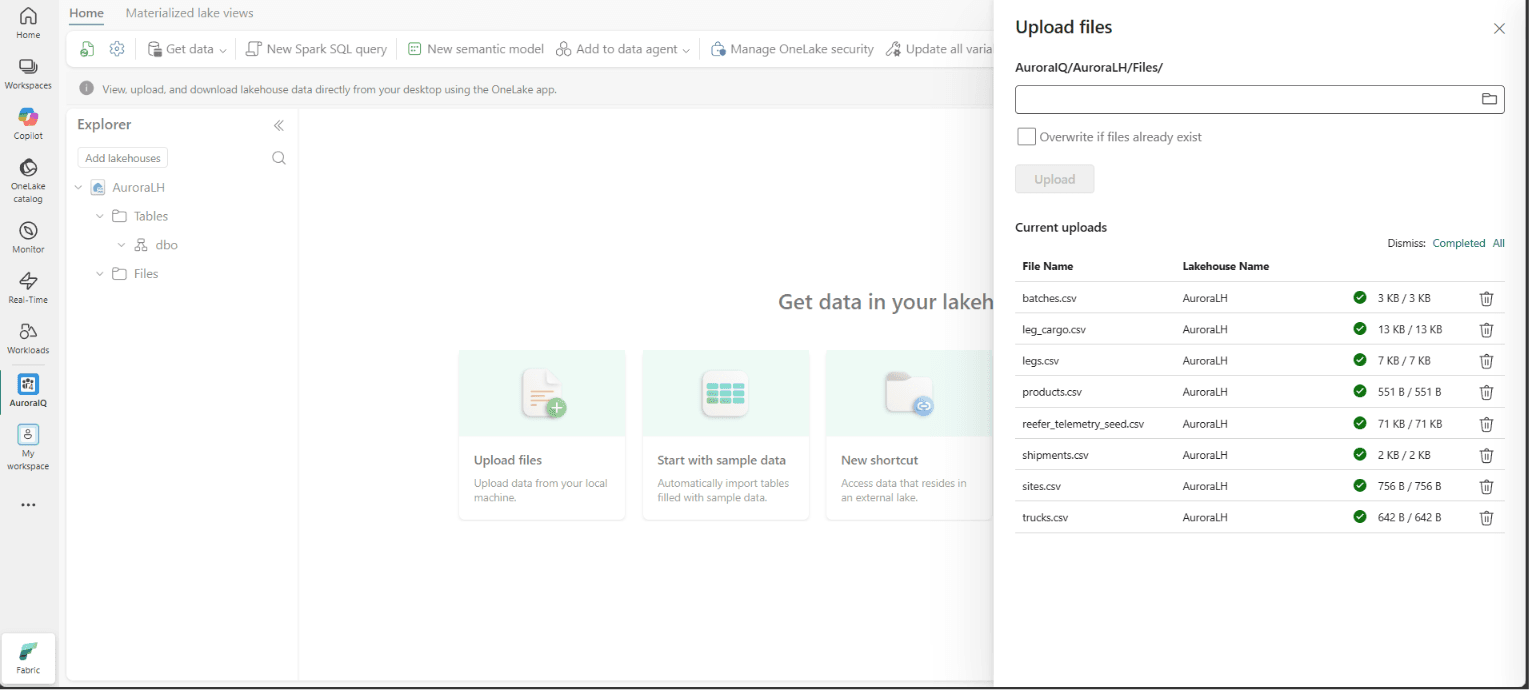Viewport: 1529px width, 690px height.
Task: Delete sites.csv upload entry
Action: coord(1486,486)
